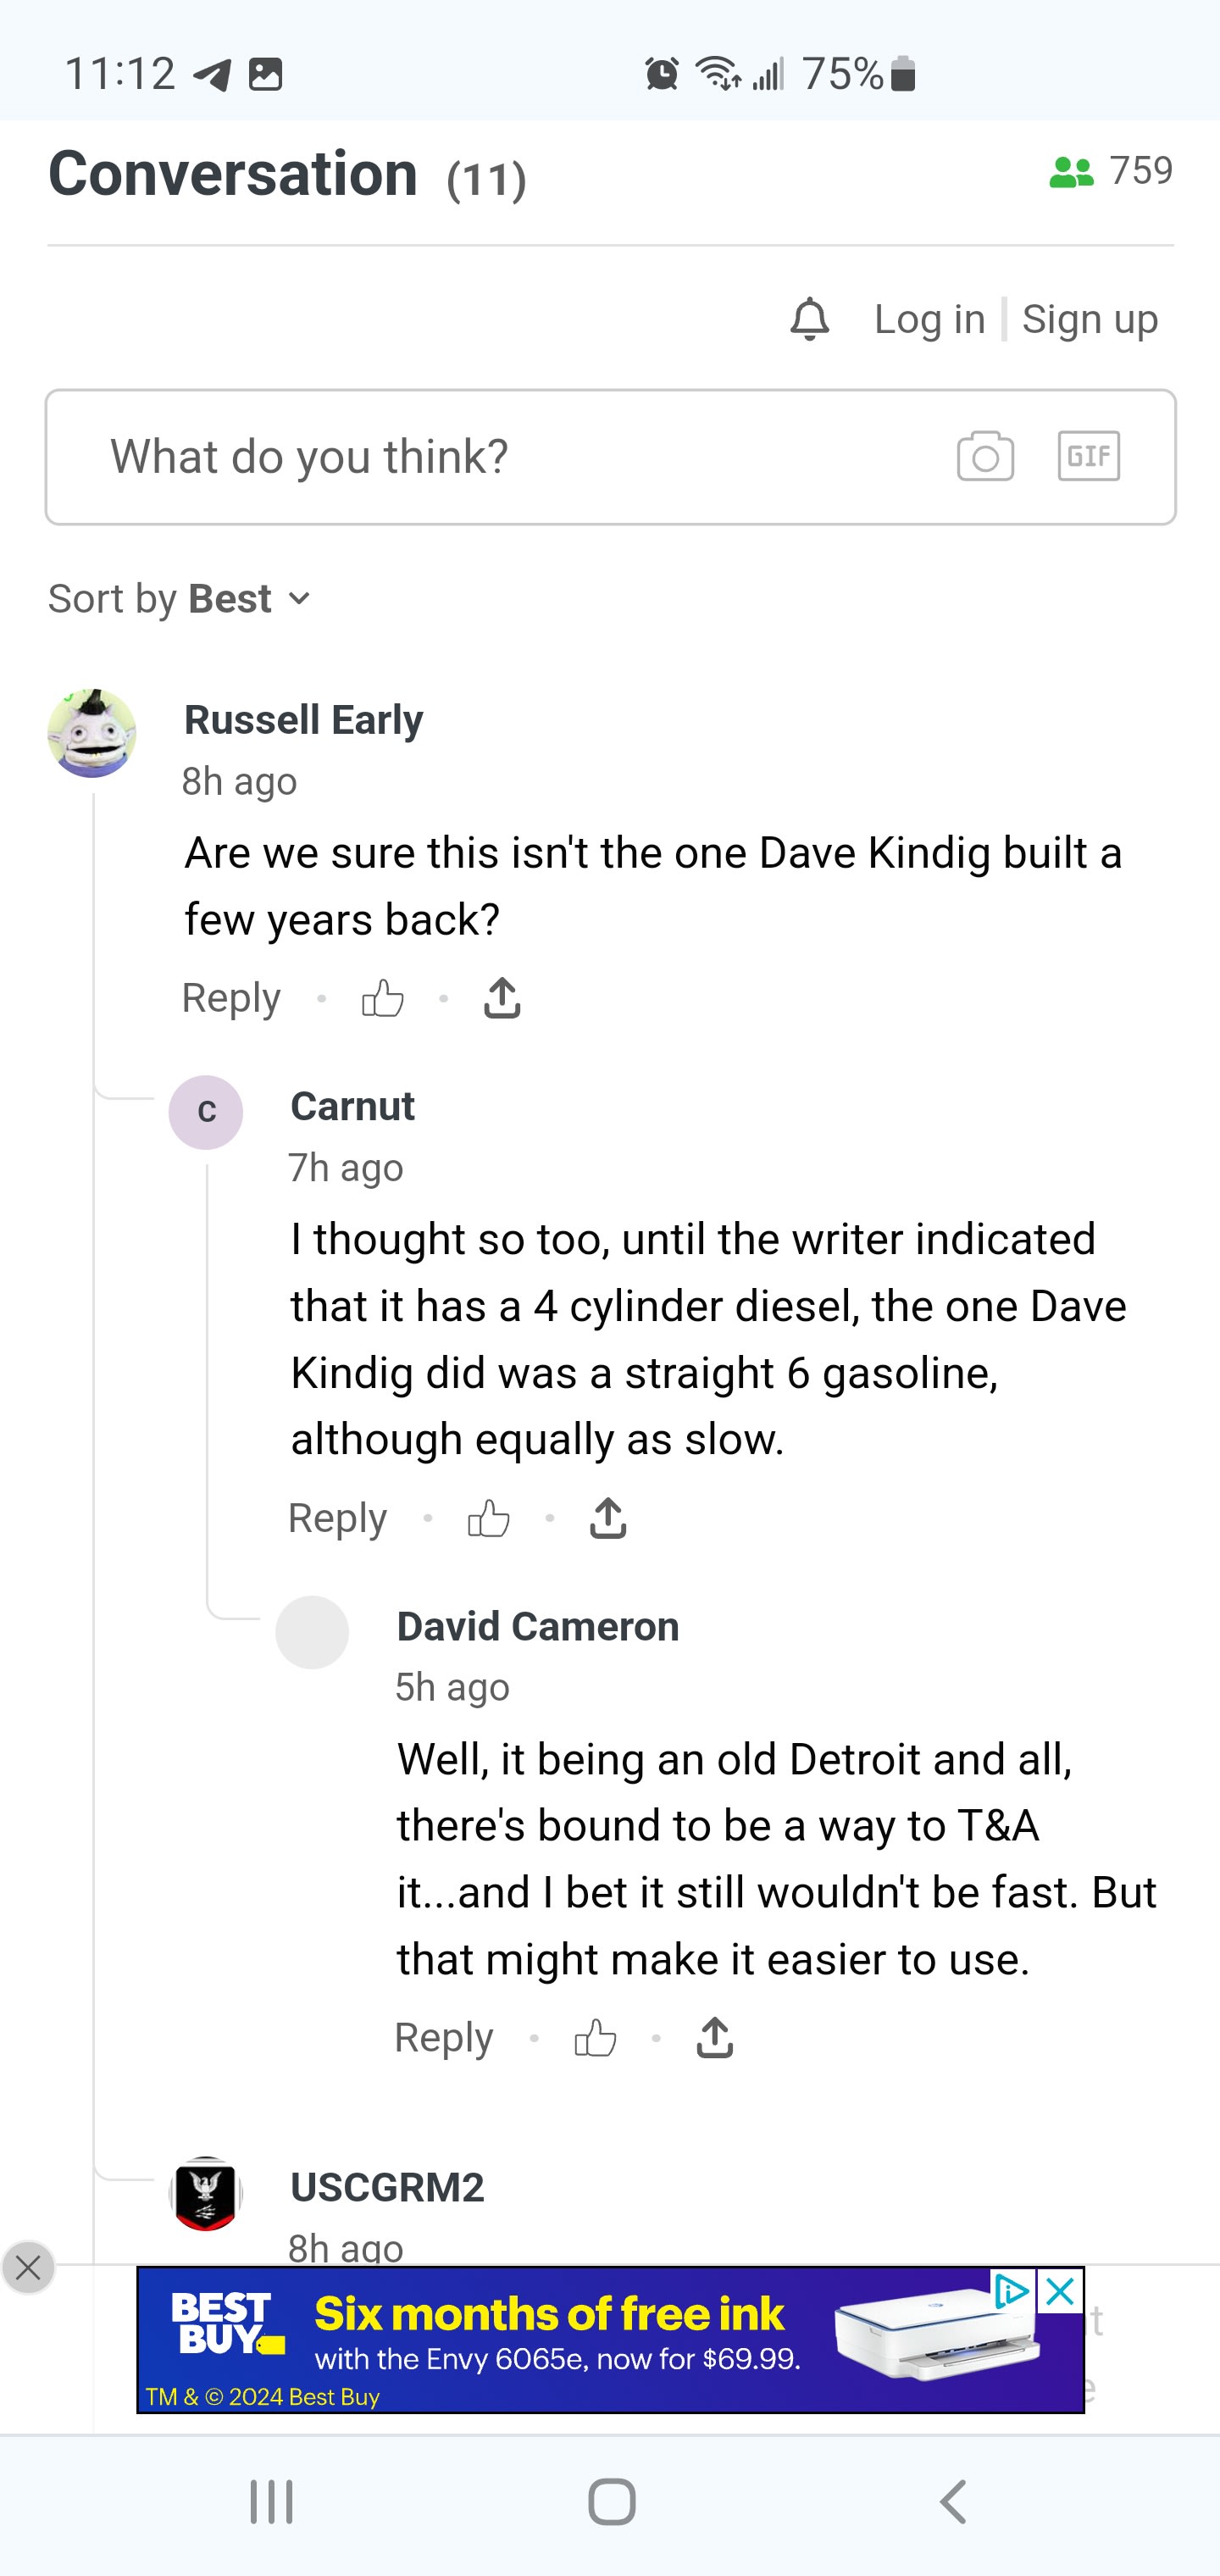The image size is (1220, 2576).
Task: Open USCGRM2's profile avatar
Action: (x=206, y=2194)
